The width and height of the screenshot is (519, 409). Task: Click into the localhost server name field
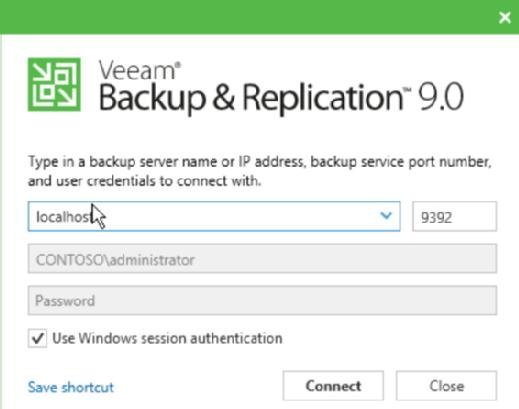pos(214,216)
